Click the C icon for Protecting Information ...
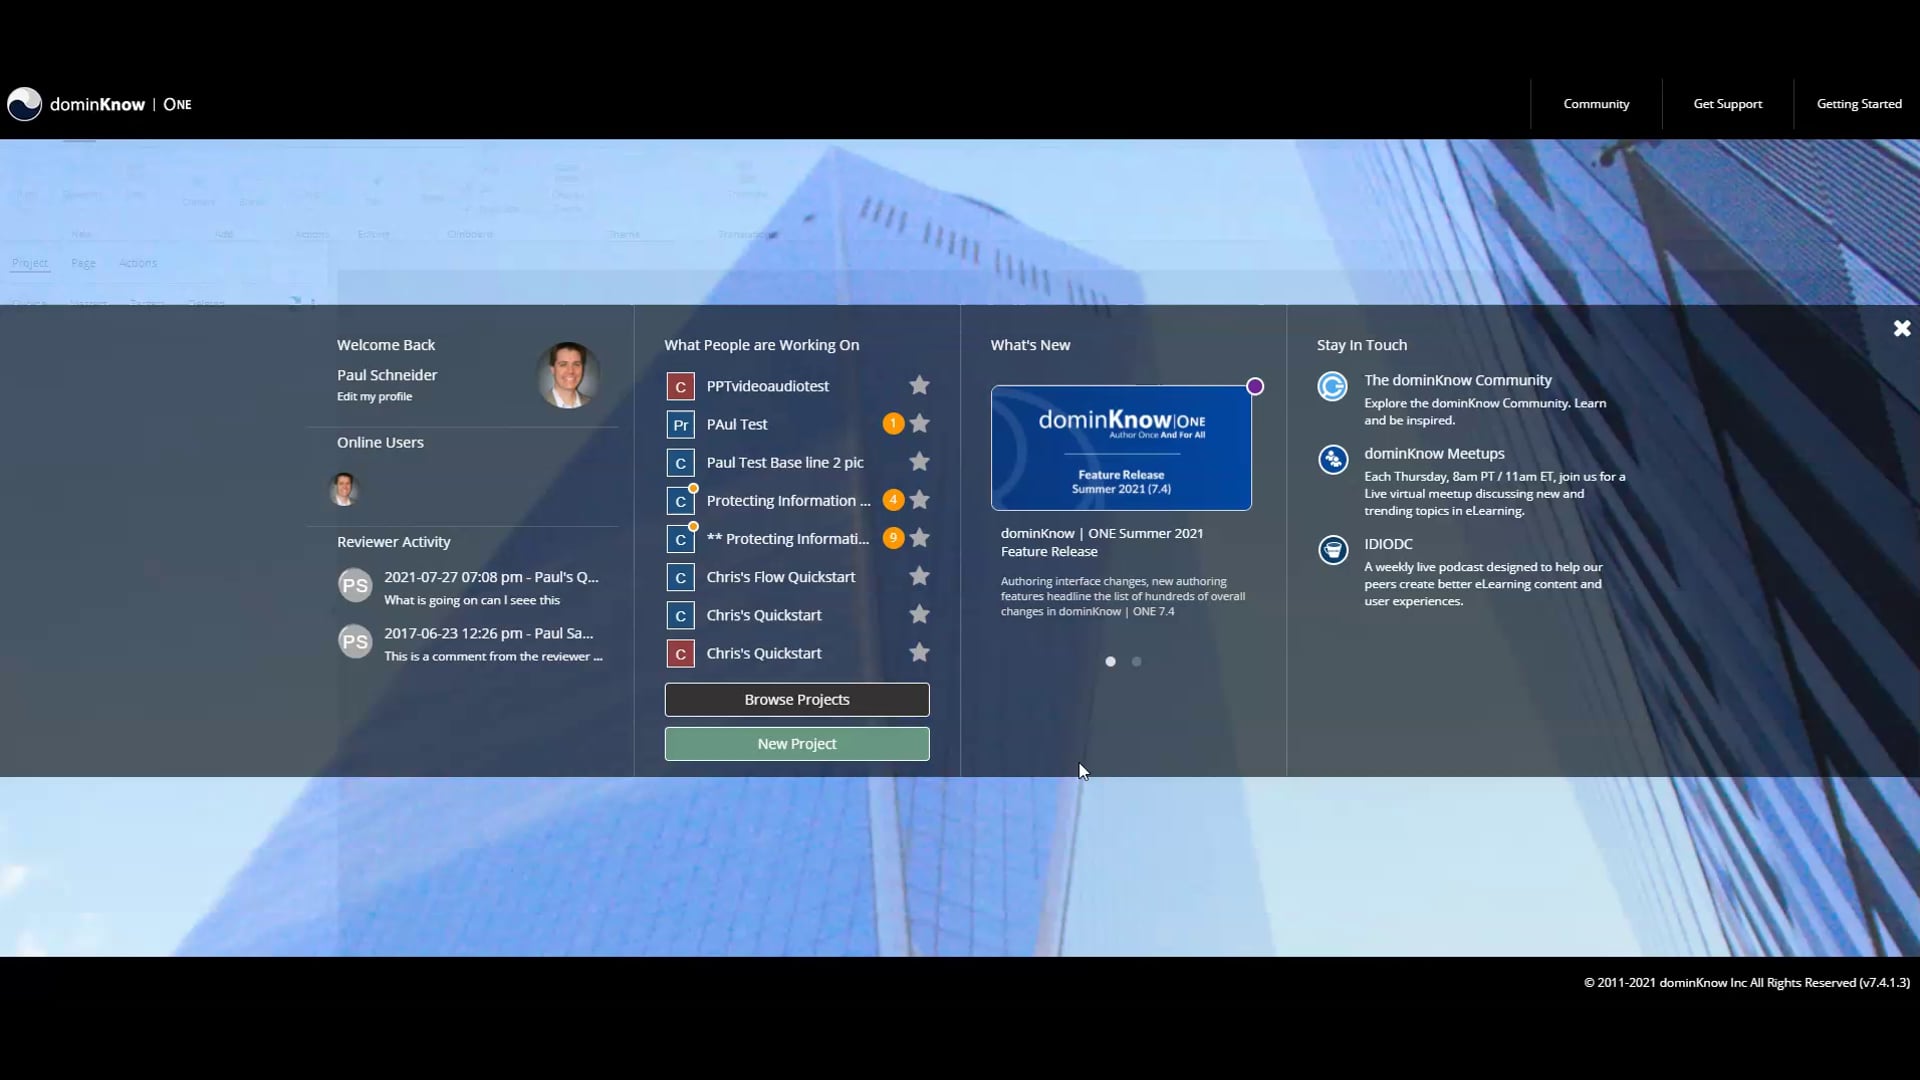The image size is (1920, 1080). click(x=680, y=501)
